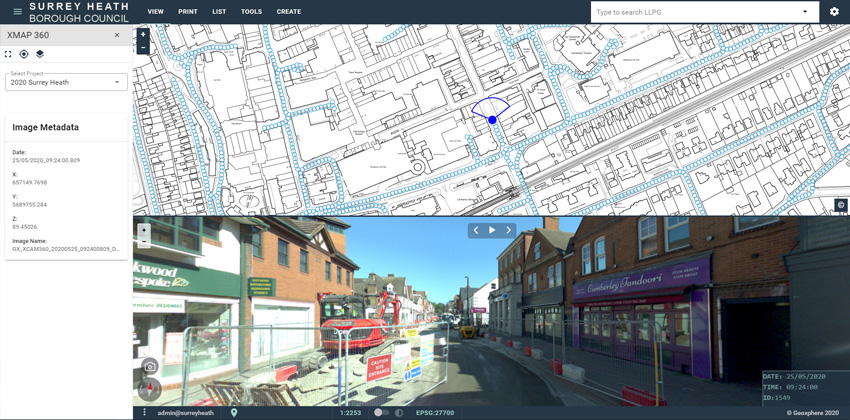
Task: Go to previous panorama image
Action: (476, 230)
